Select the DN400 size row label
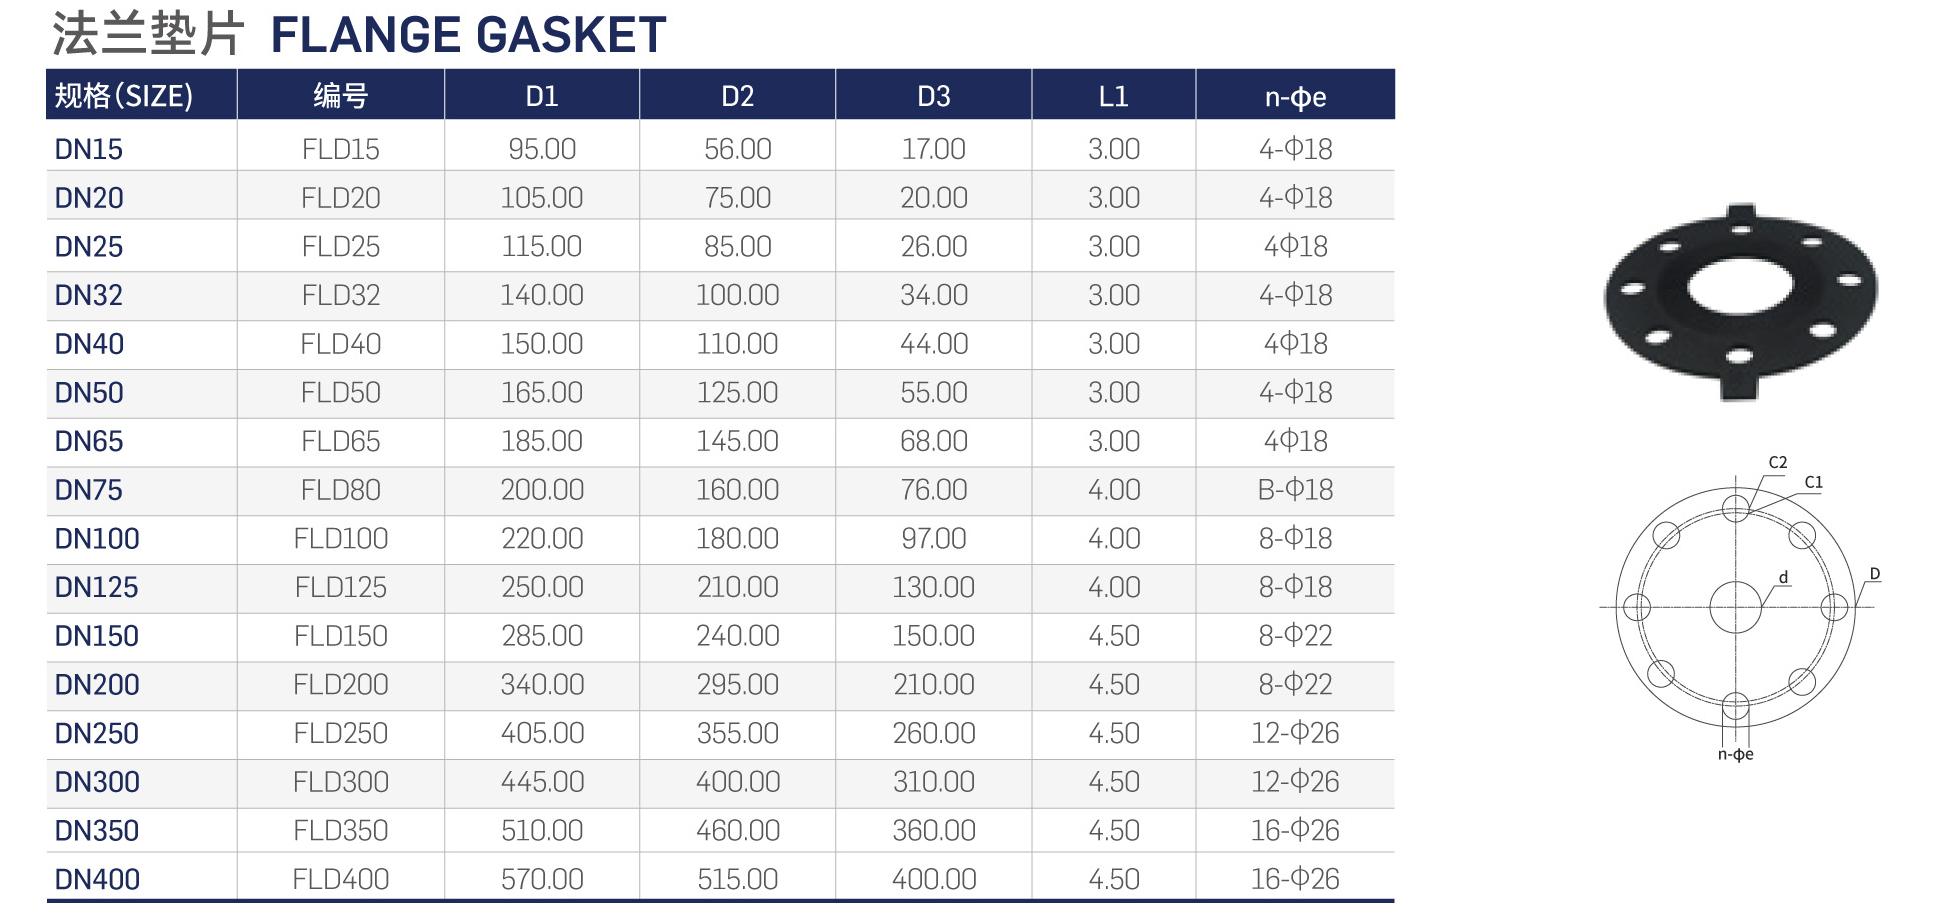This screenshot has height=922, width=1935. tap(97, 879)
